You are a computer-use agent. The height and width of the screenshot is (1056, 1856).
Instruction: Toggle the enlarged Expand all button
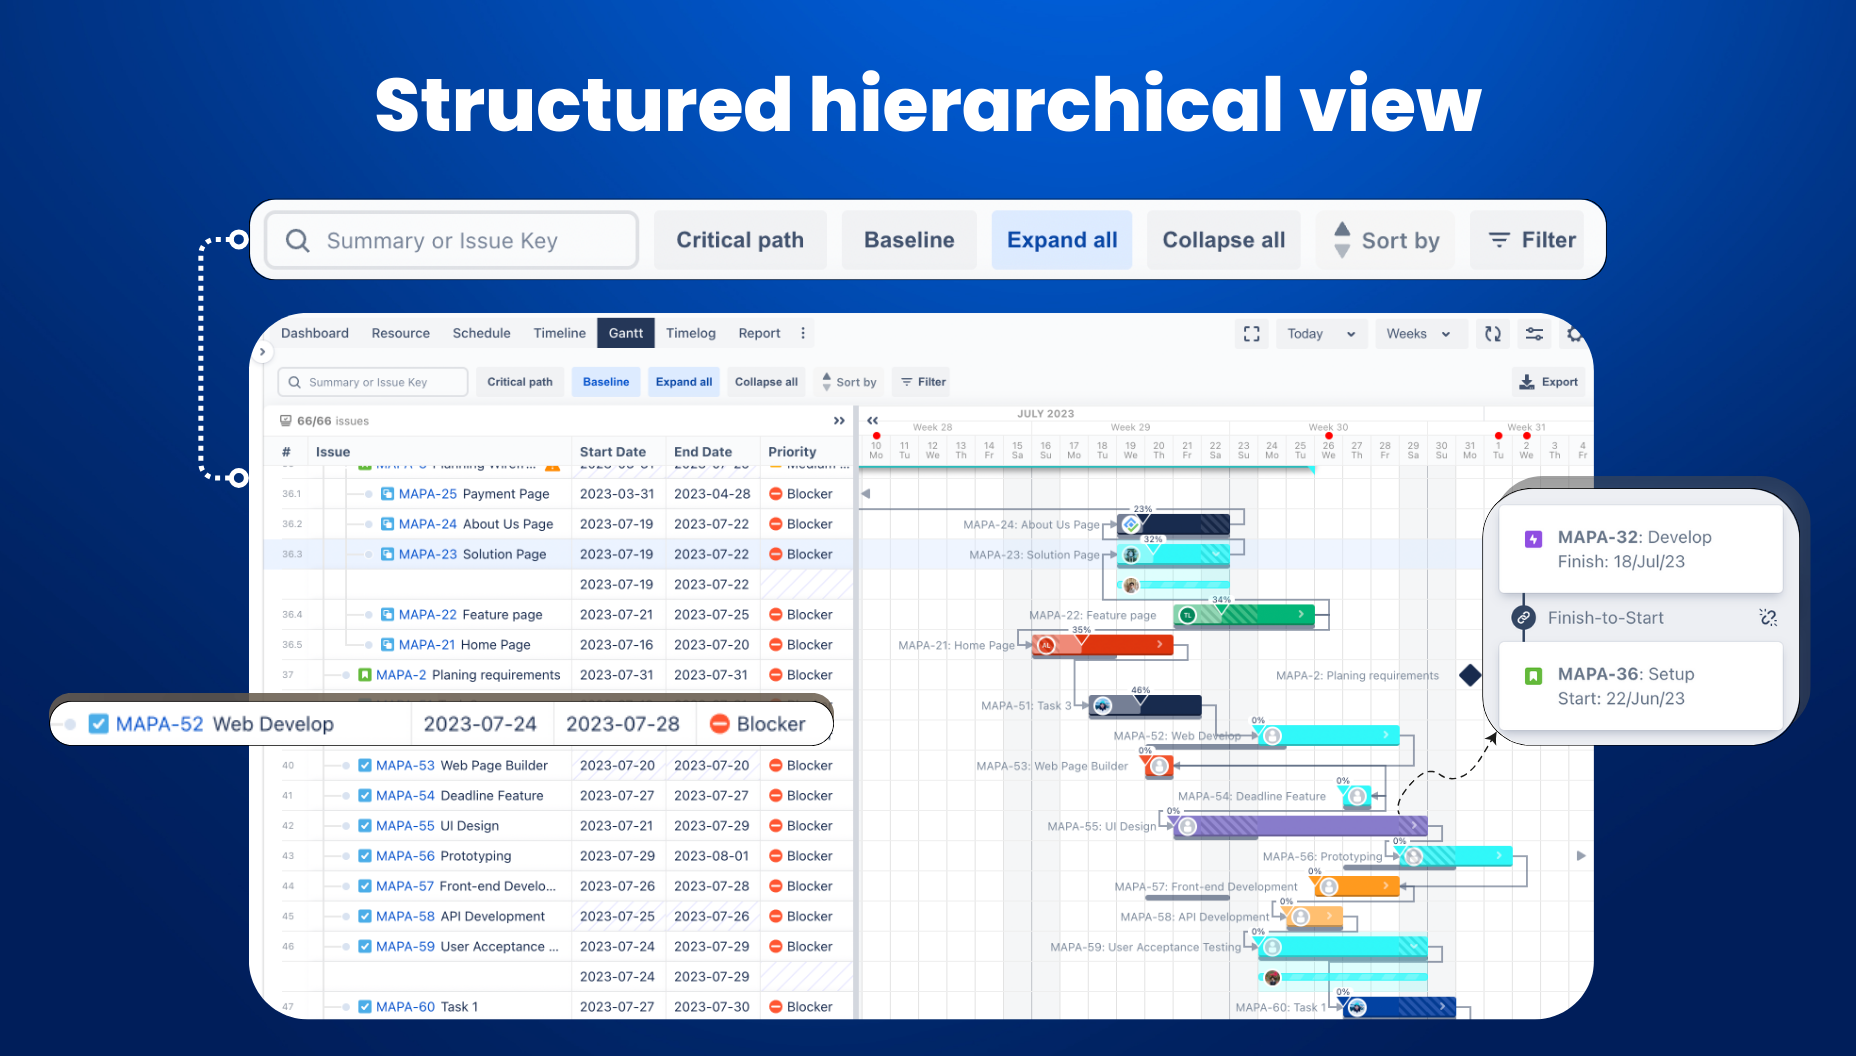click(1062, 240)
